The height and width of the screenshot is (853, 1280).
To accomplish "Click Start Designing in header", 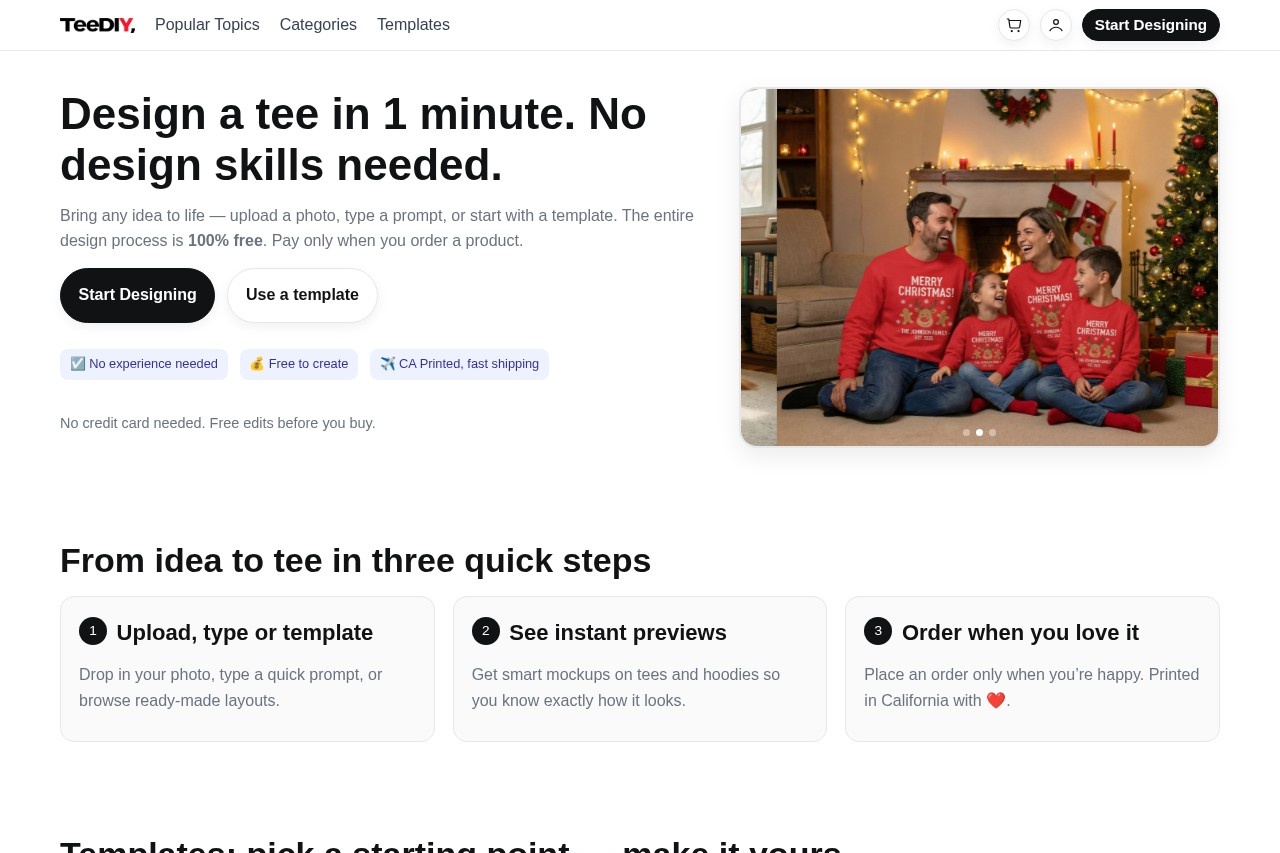I will (1150, 25).
